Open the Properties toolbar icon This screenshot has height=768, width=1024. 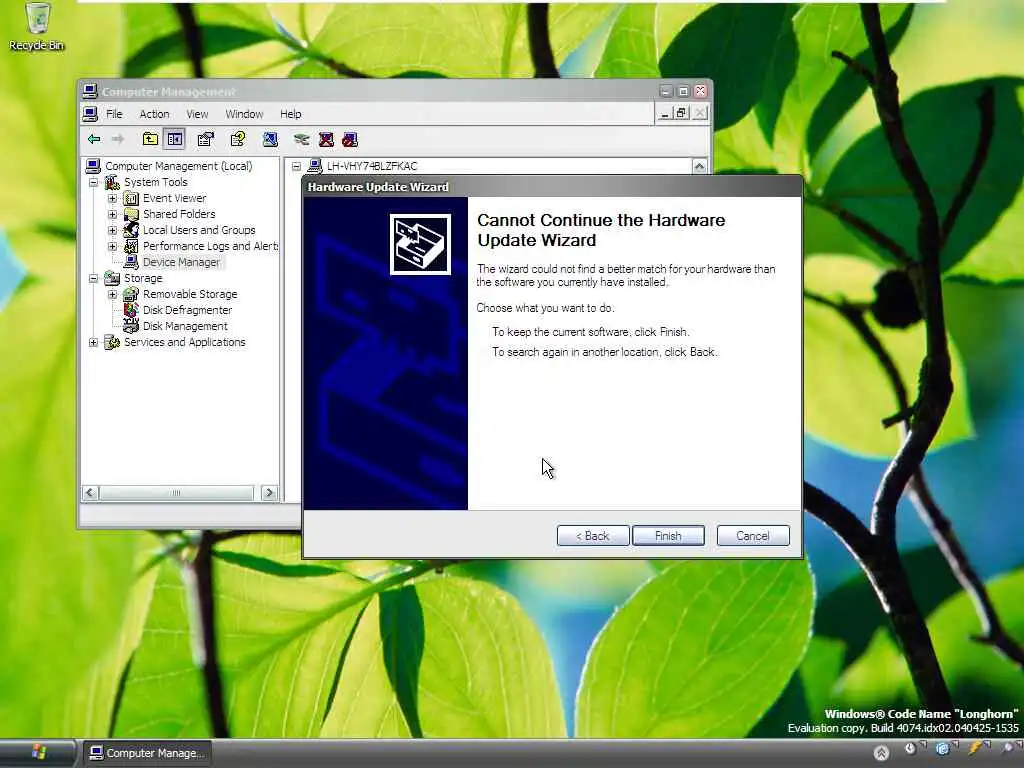(206, 139)
